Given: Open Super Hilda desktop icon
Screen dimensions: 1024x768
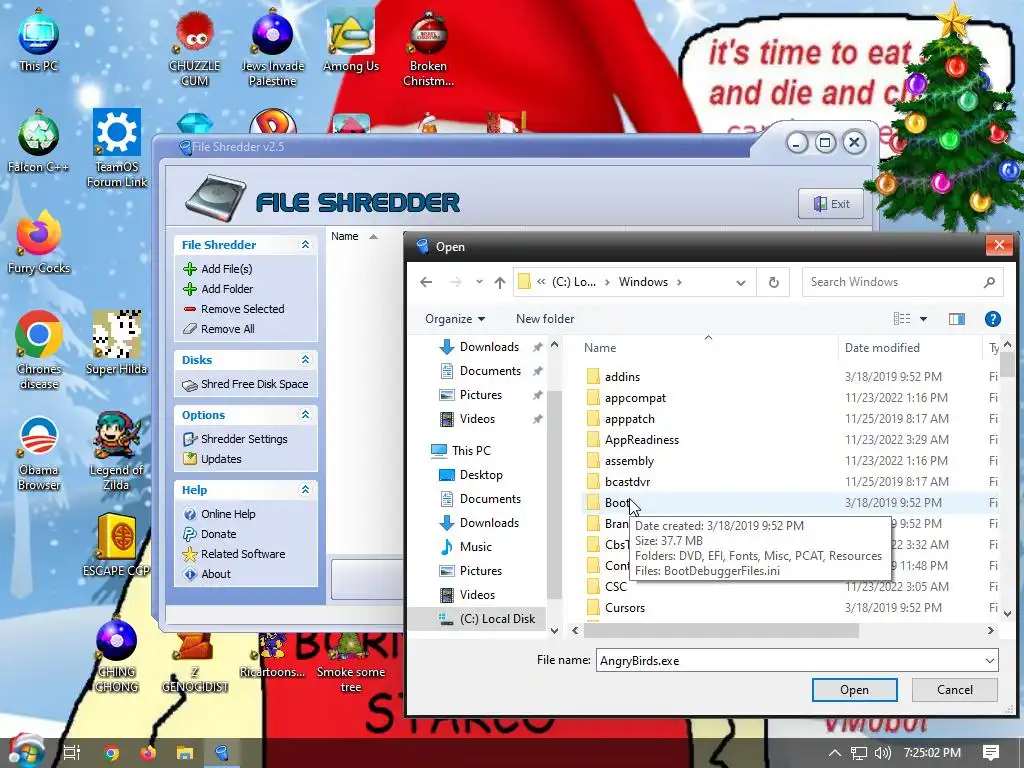Looking at the screenshot, I should (117, 343).
